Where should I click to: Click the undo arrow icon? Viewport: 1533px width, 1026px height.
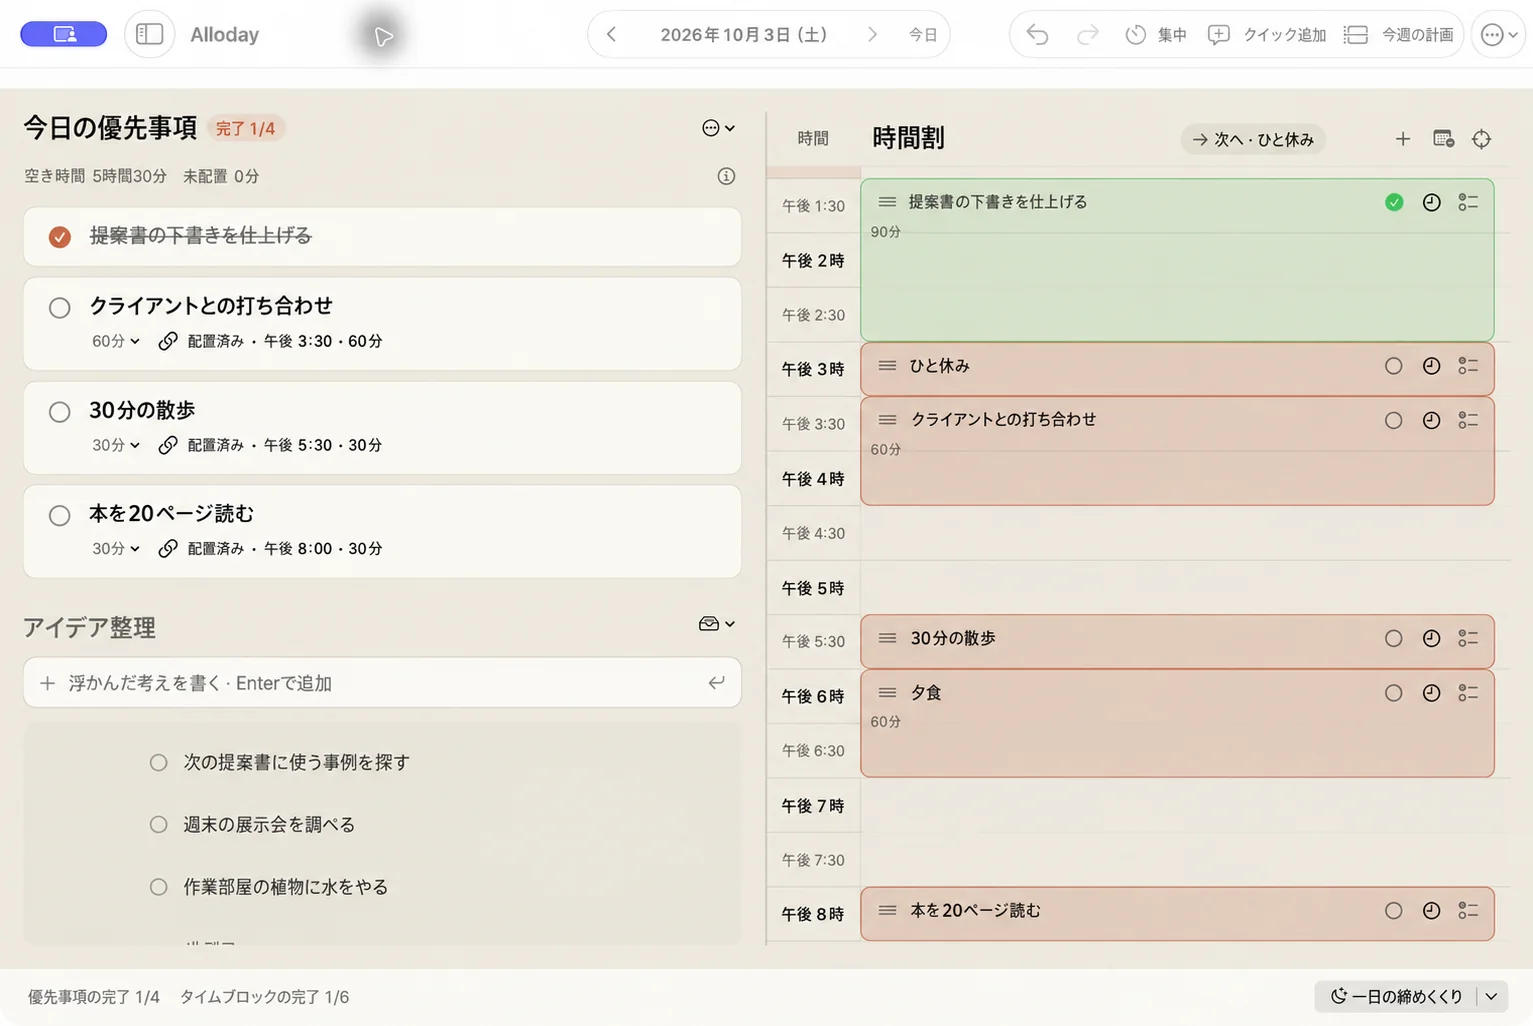tap(1037, 35)
